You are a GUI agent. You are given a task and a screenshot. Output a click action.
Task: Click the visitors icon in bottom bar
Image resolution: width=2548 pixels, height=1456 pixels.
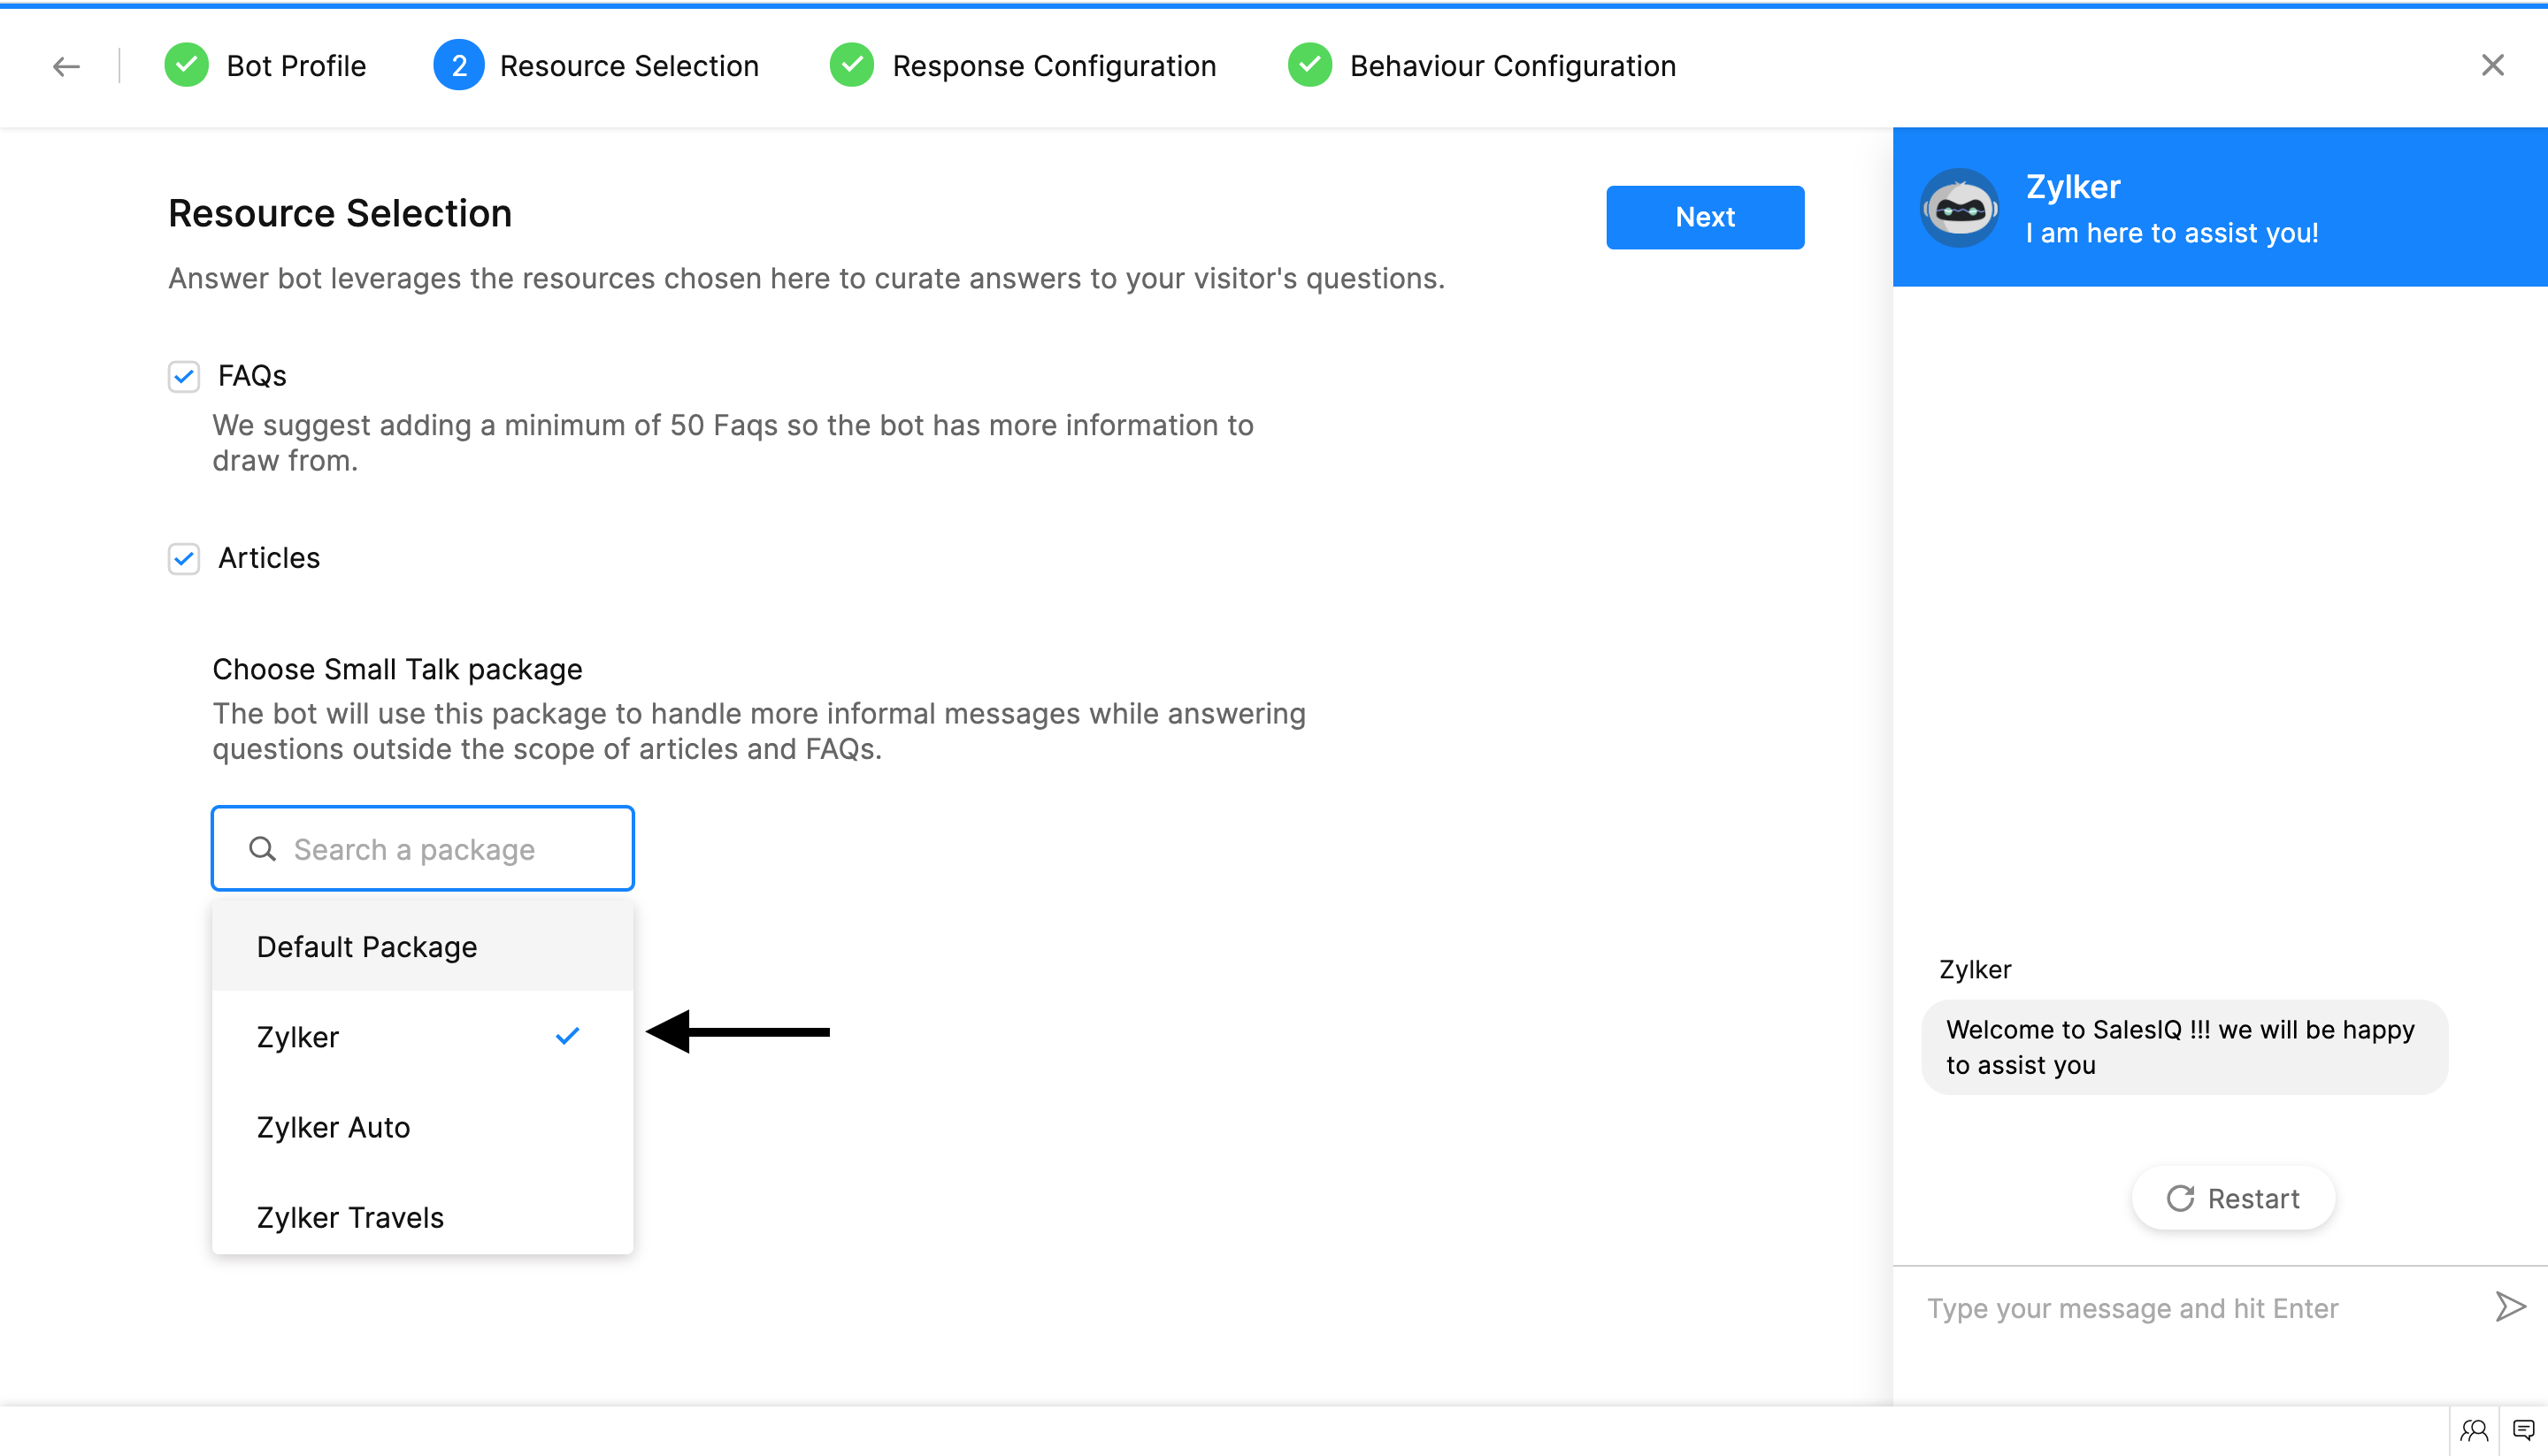[x=2474, y=1431]
